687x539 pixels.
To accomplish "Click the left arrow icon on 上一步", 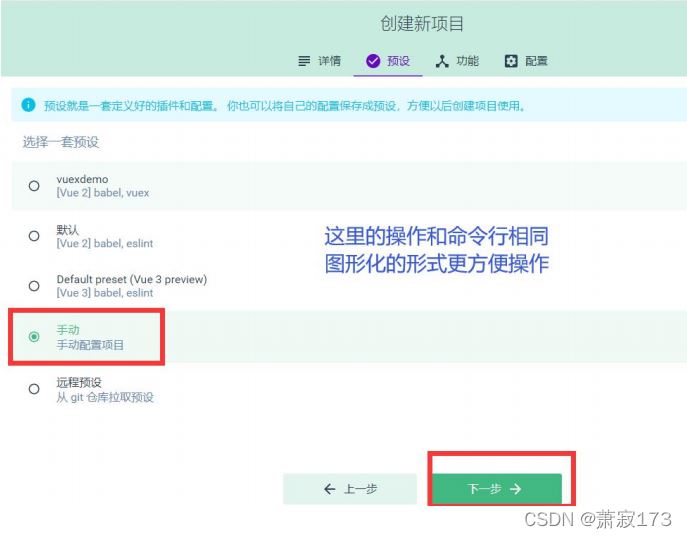I will (330, 489).
